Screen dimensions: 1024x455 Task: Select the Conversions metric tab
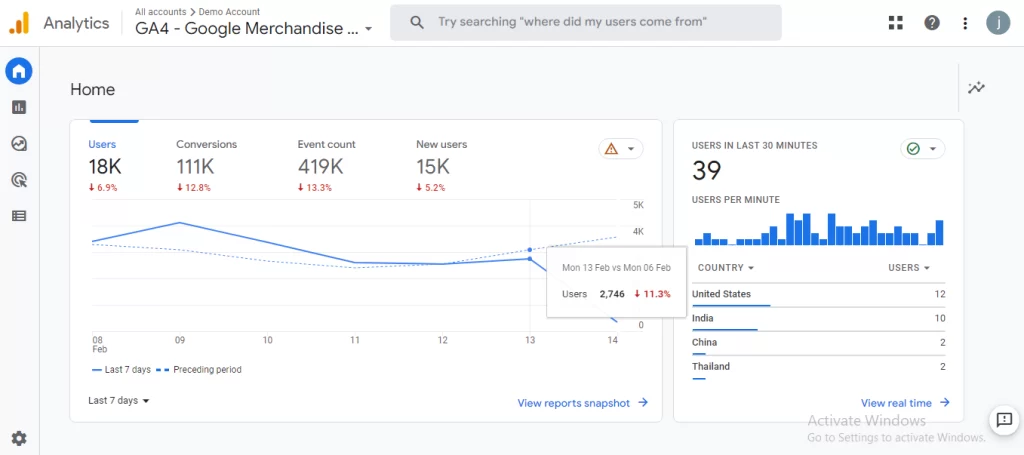pos(206,168)
